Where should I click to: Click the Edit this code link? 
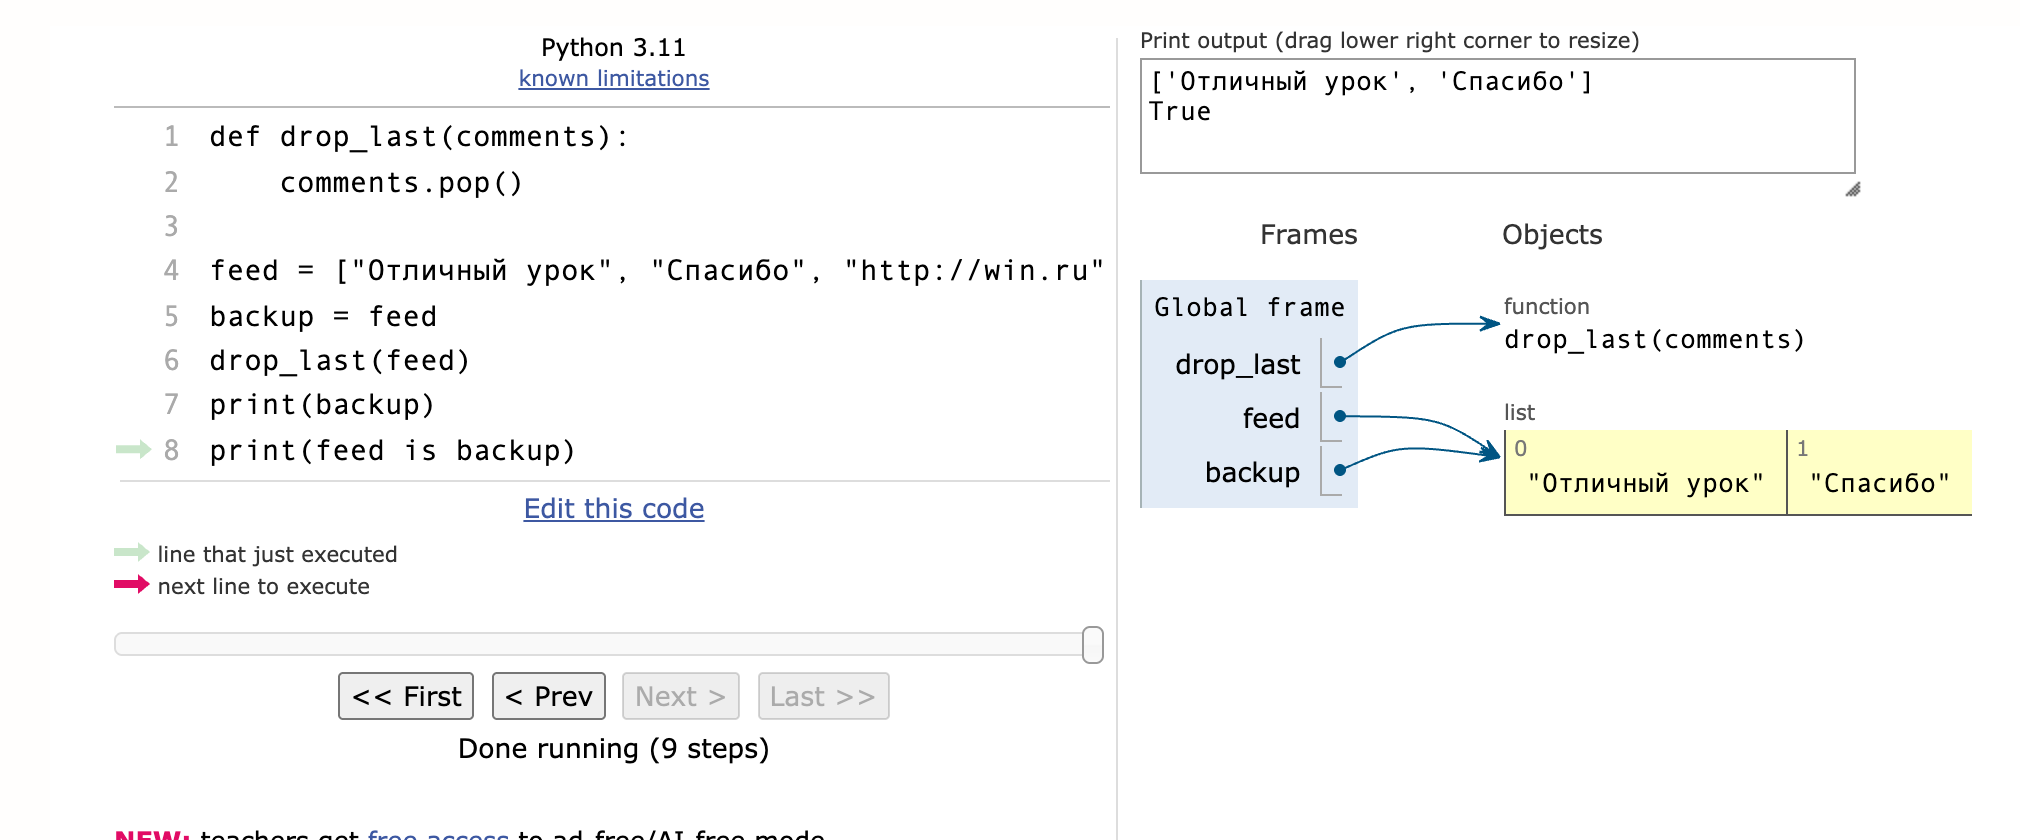pos(613,508)
